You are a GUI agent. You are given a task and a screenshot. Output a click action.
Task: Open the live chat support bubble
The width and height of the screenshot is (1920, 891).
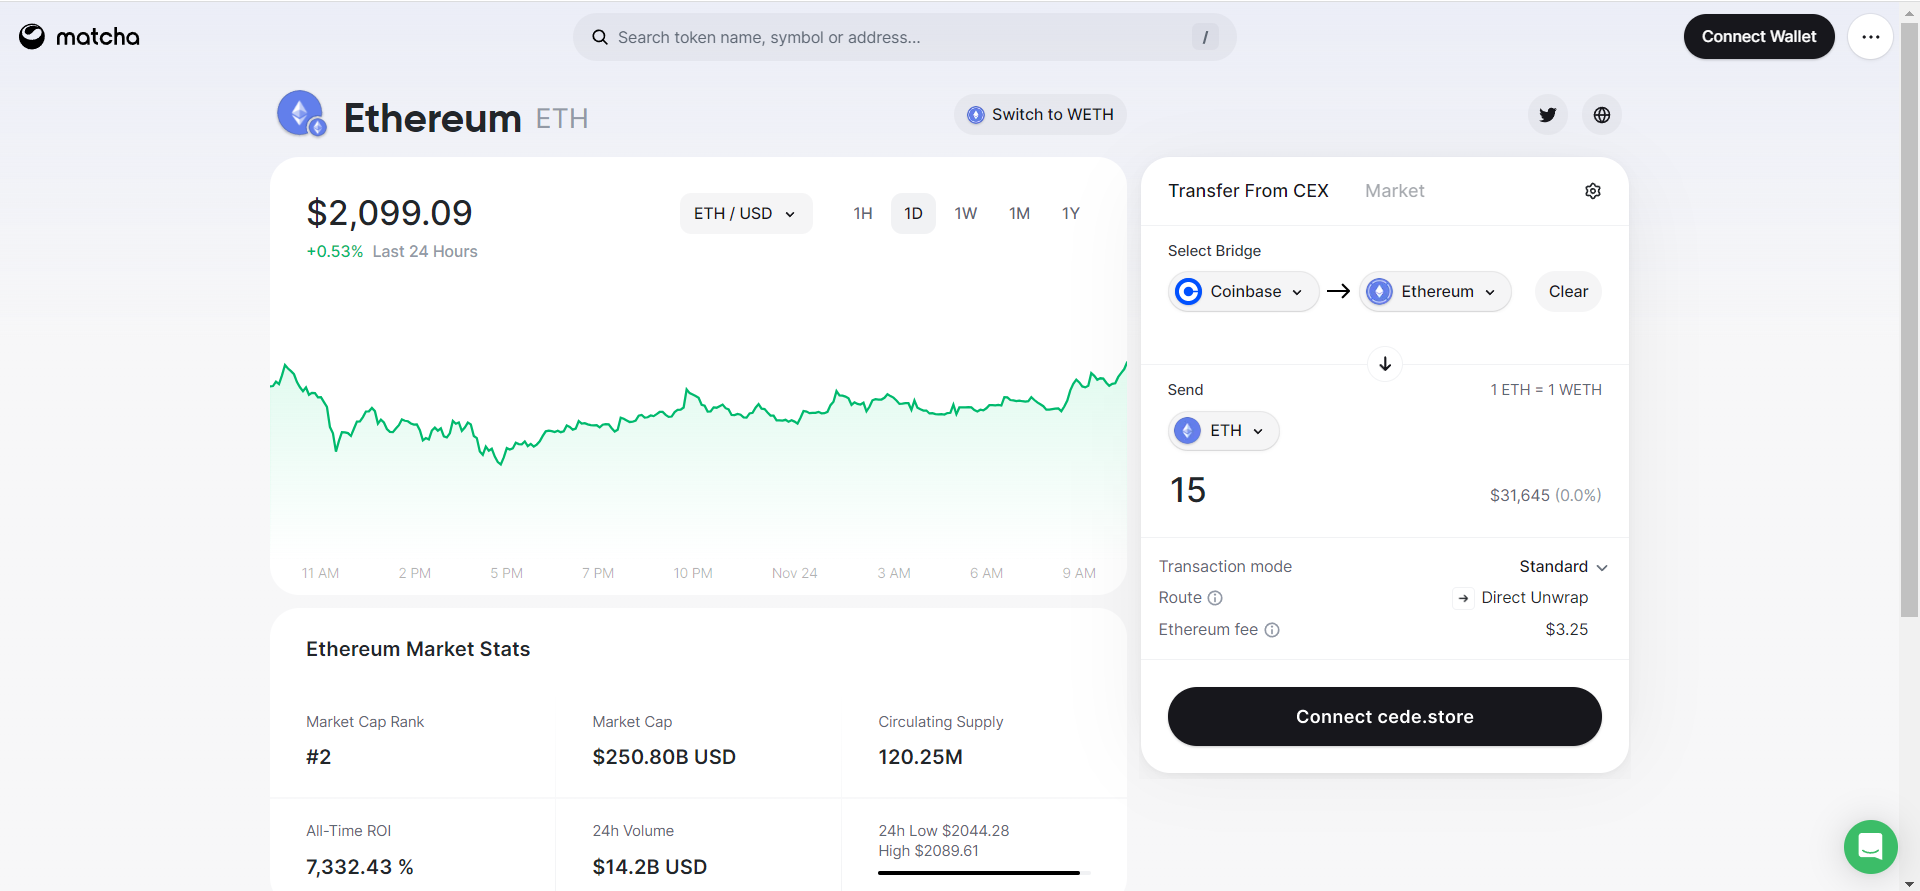[1869, 846]
